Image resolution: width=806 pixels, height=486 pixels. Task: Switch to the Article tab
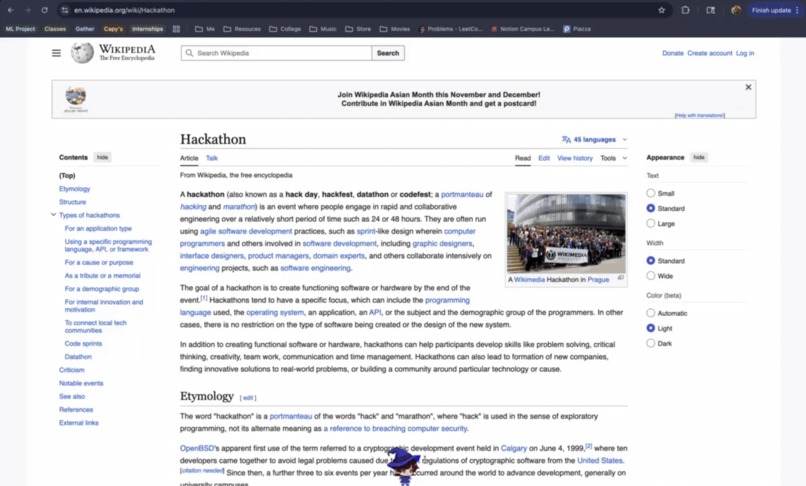(x=189, y=158)
